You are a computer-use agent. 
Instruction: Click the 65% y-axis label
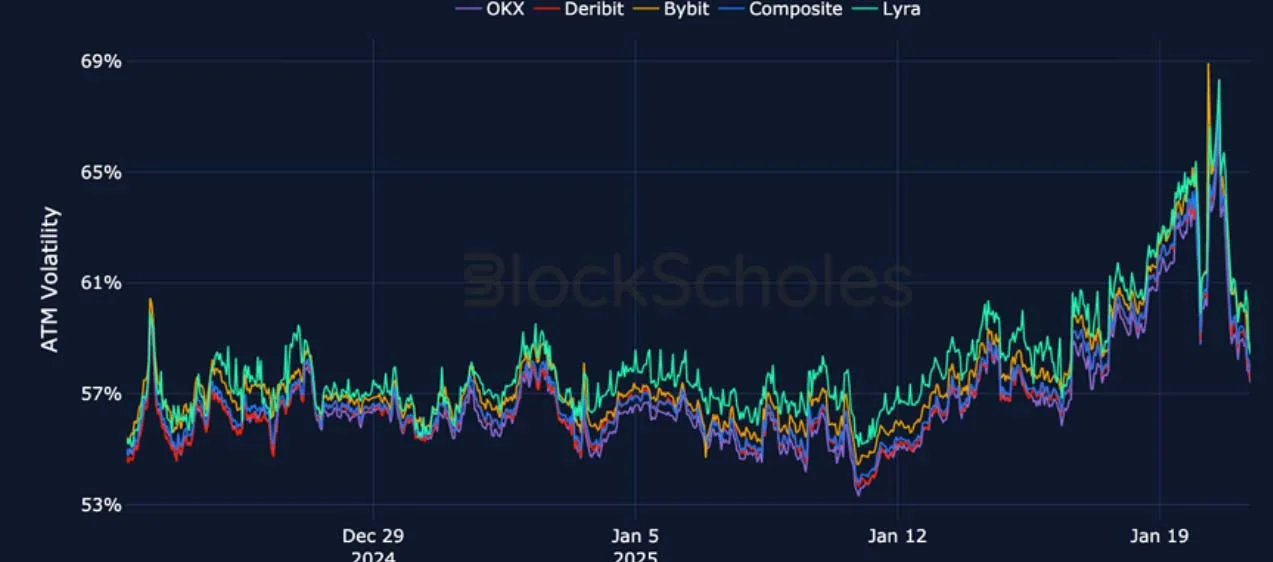tap(101, 172)
